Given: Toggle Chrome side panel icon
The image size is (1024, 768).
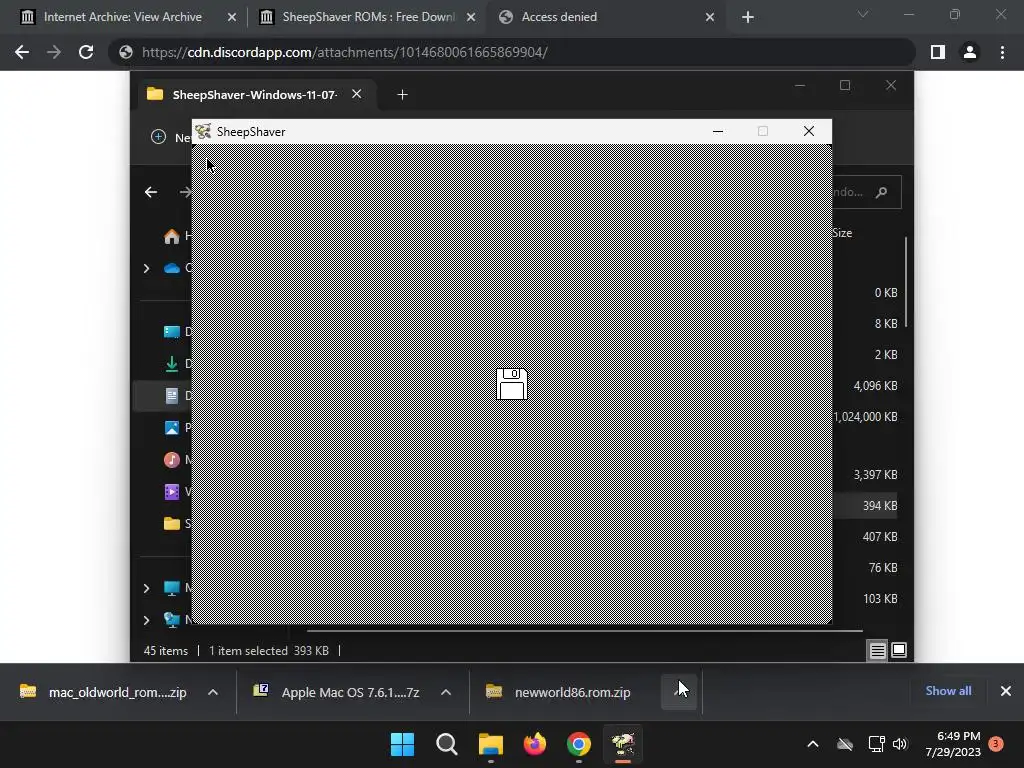Looking at the screenshot, I should tap(938, 52).
